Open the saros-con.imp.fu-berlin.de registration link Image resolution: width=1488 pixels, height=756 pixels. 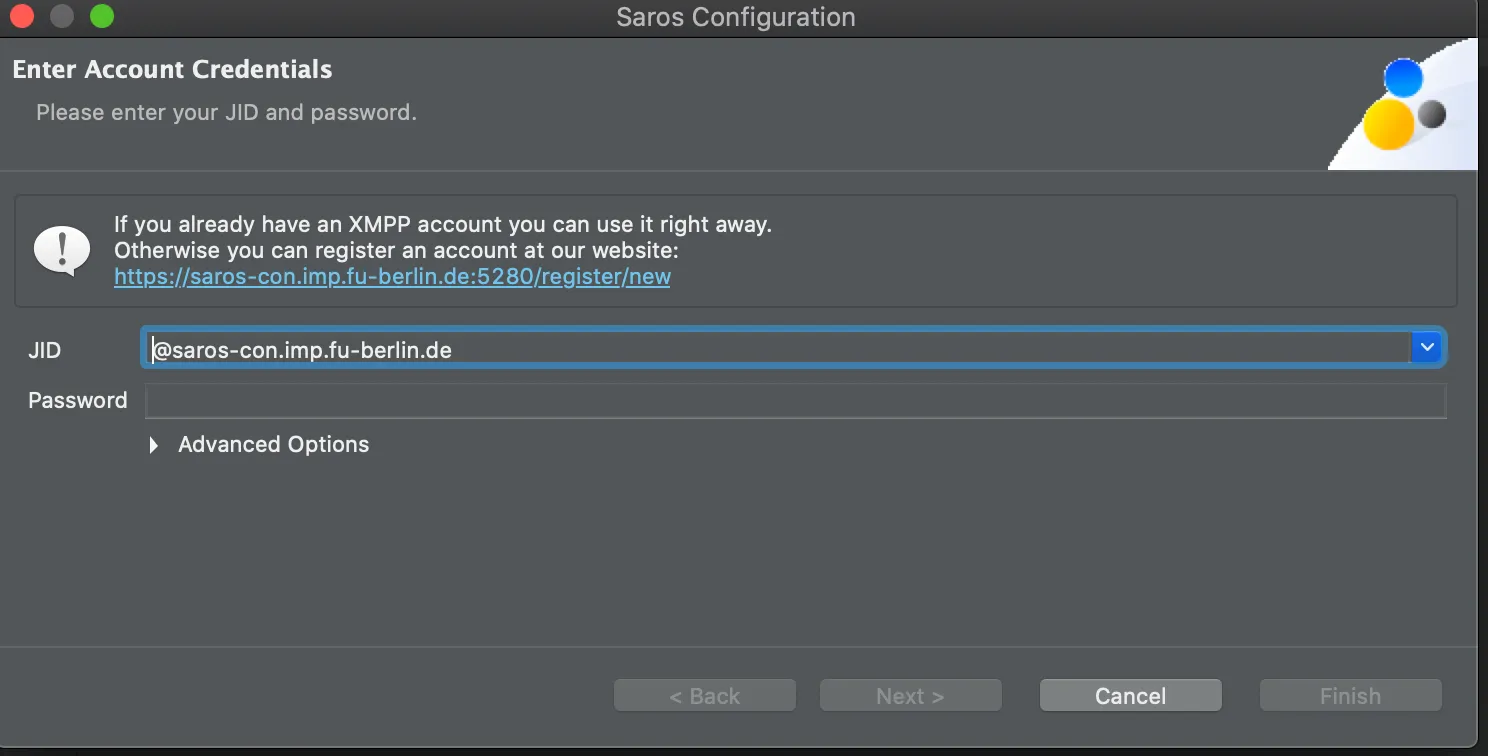pyautogui.click(x=391, y=276)
